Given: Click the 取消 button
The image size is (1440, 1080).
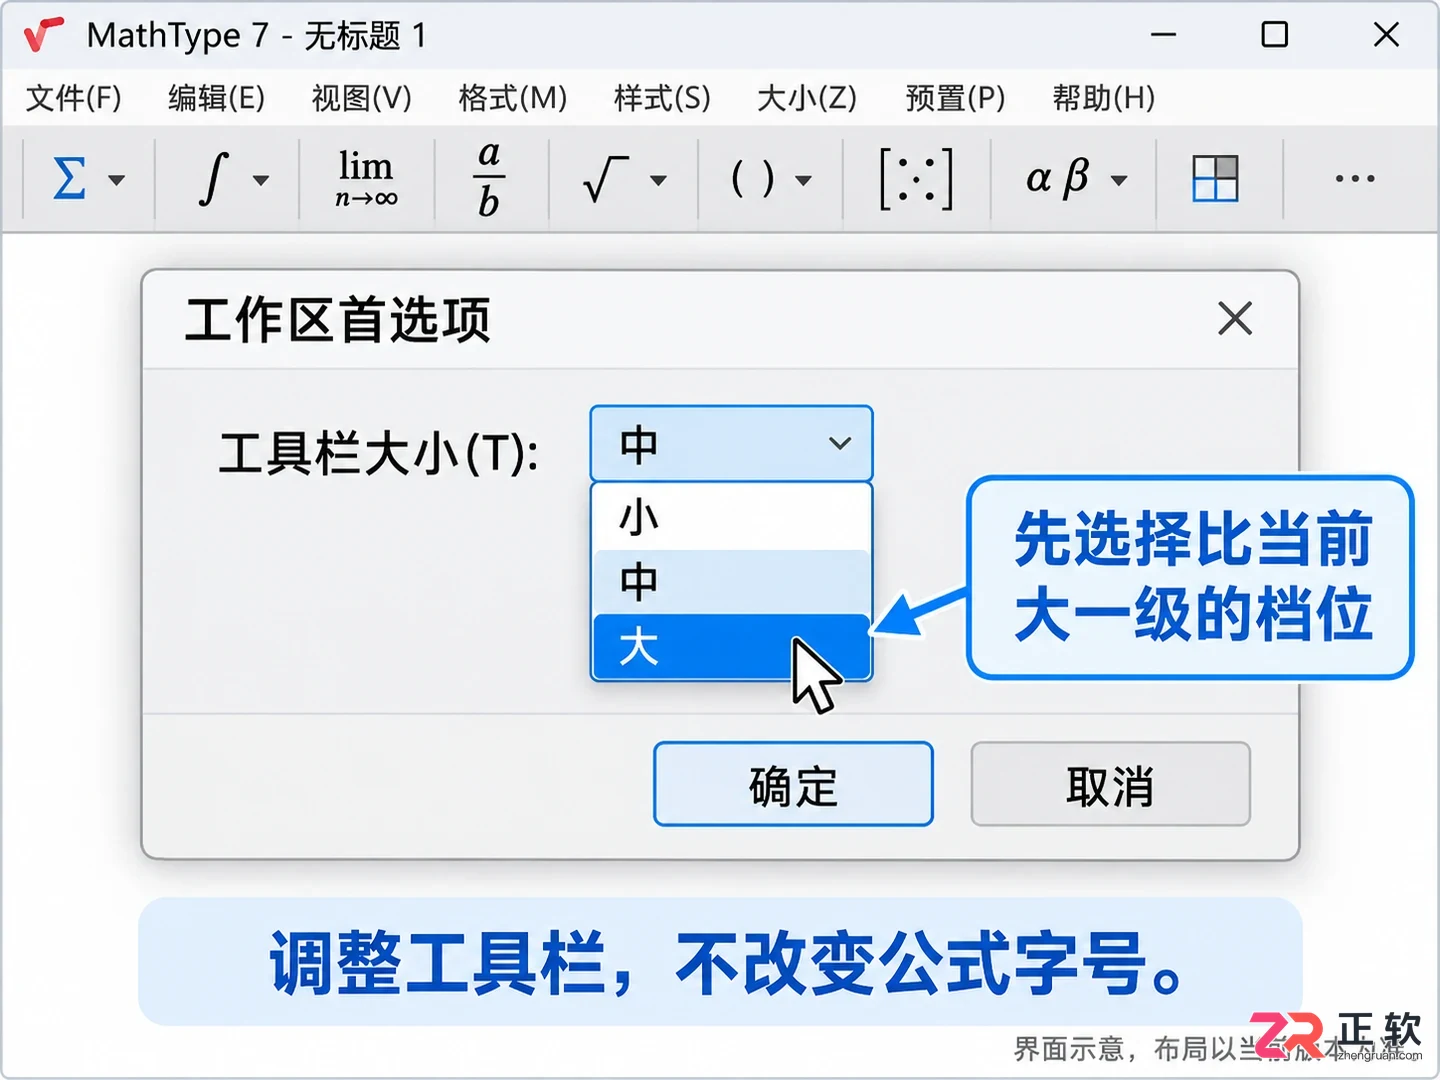Looking at the screenshot, I should [1110, 785].
